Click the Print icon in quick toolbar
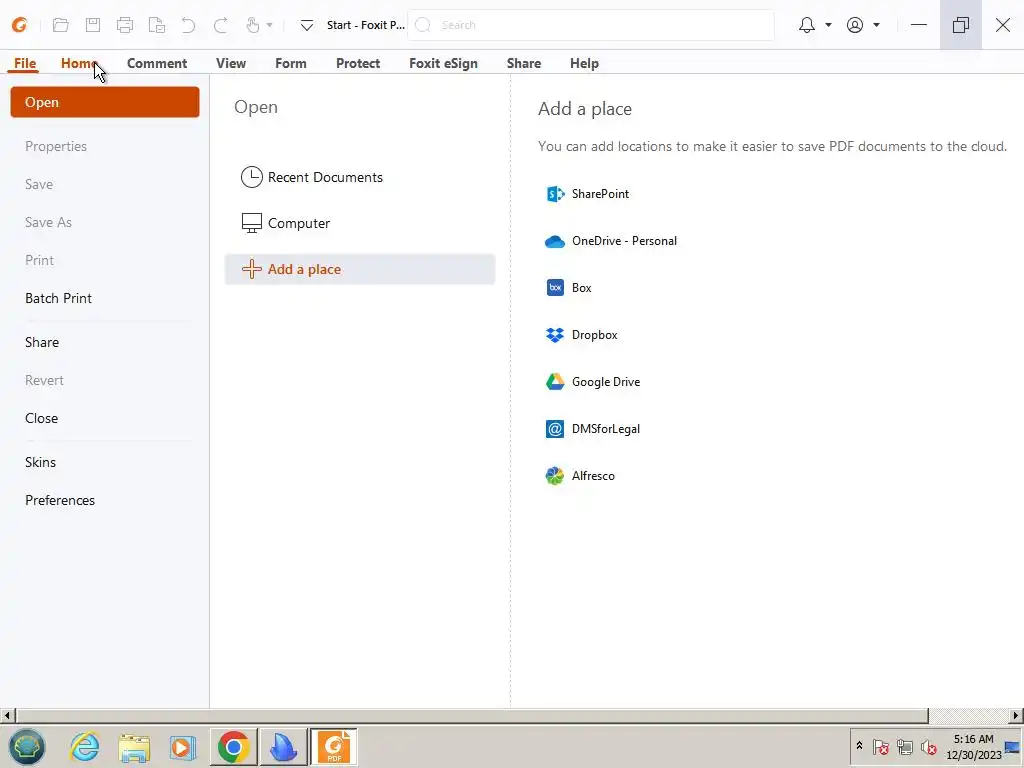 125,25
